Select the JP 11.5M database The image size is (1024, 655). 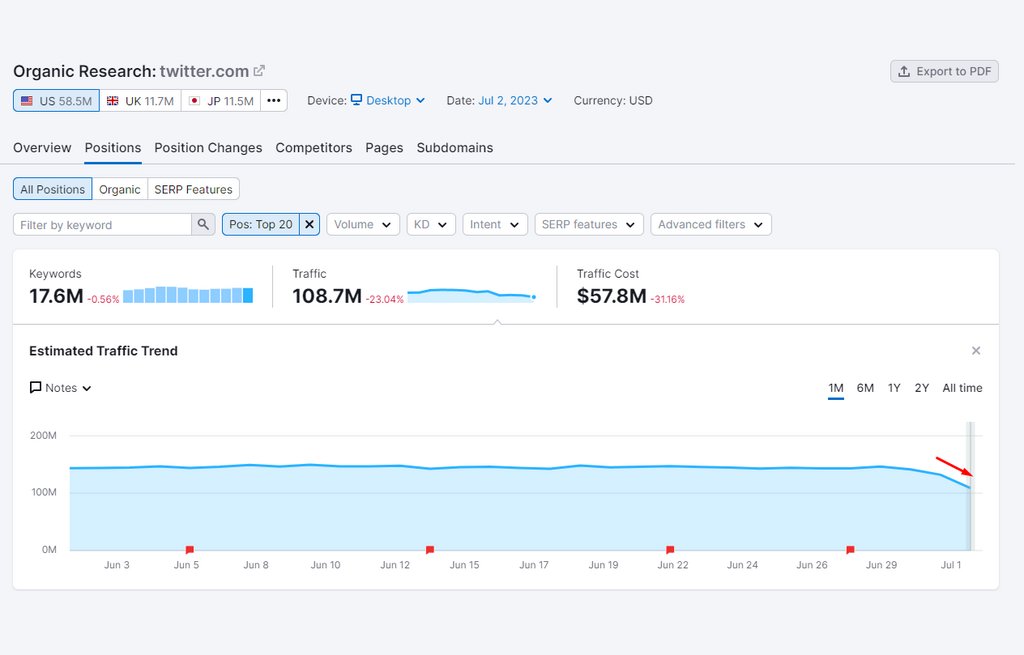pos(221,101)
